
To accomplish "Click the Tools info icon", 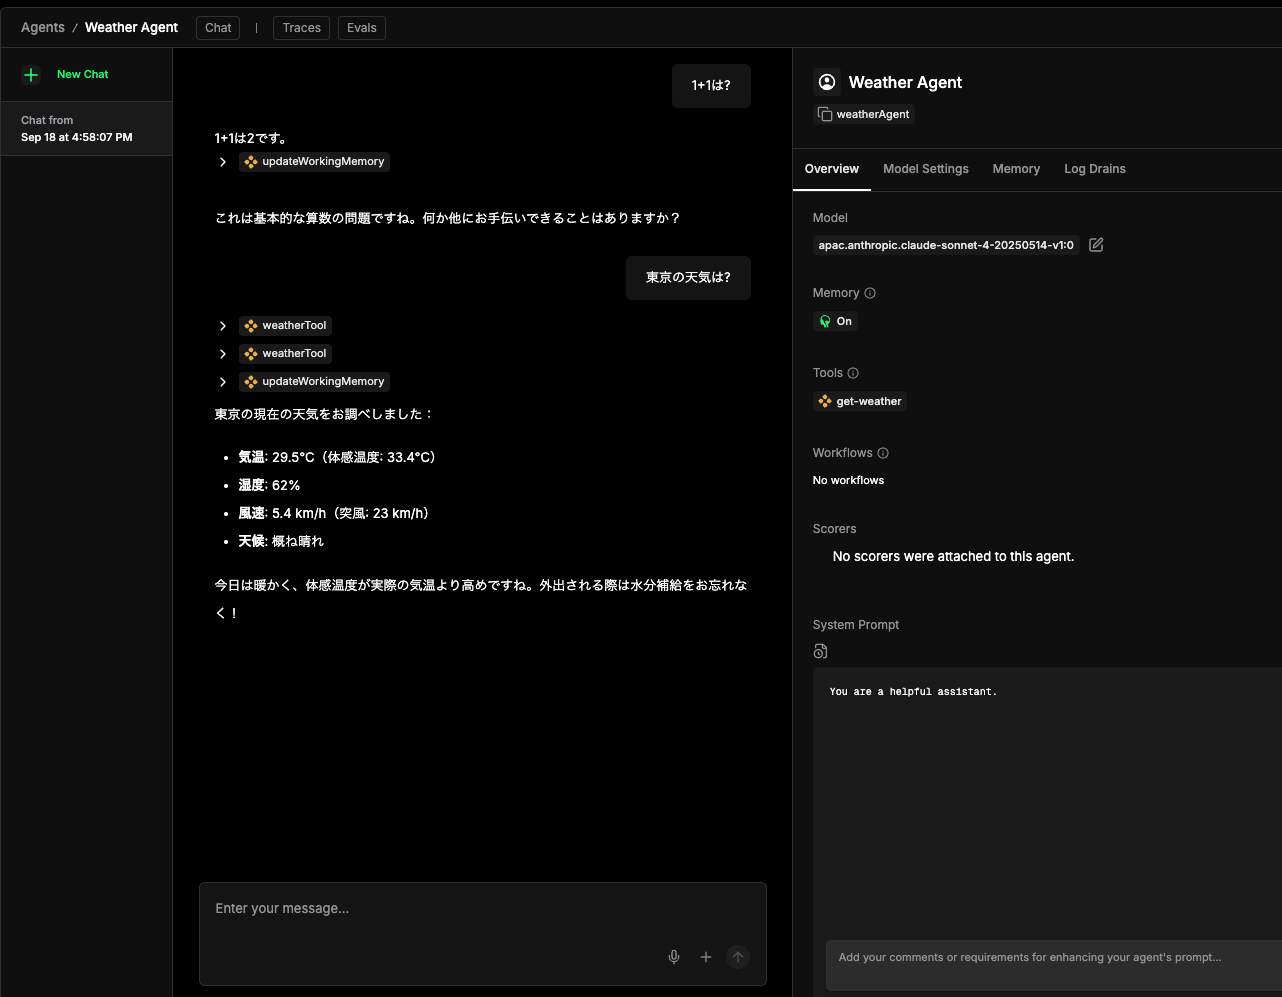I will tap(853, 373).
